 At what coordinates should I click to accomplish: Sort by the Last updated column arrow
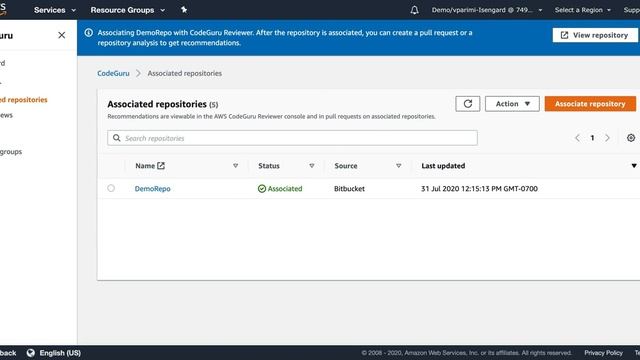(633, 166)
